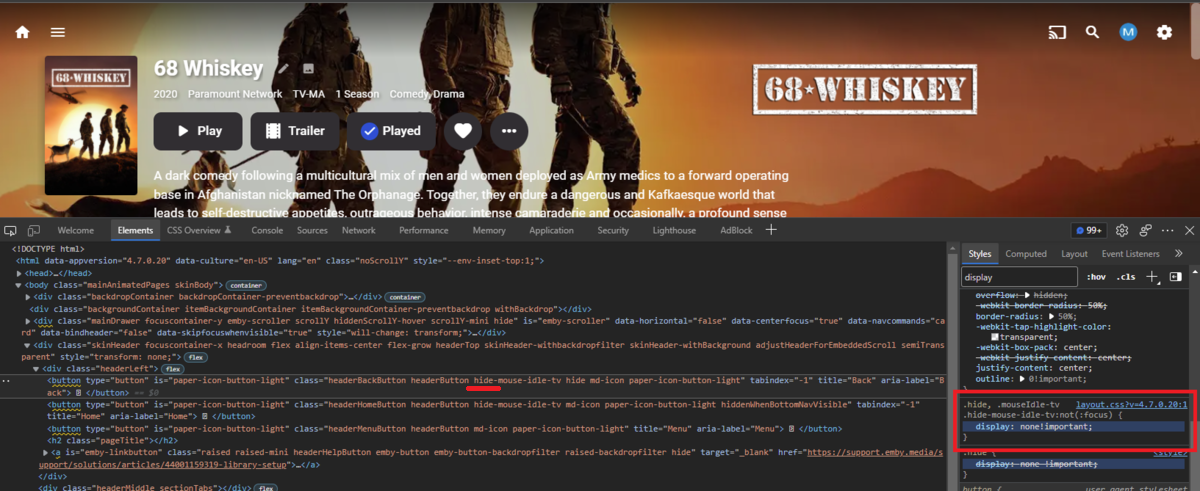
Task: Open row actions dots beside selected button node
Action: coord(8,381)
